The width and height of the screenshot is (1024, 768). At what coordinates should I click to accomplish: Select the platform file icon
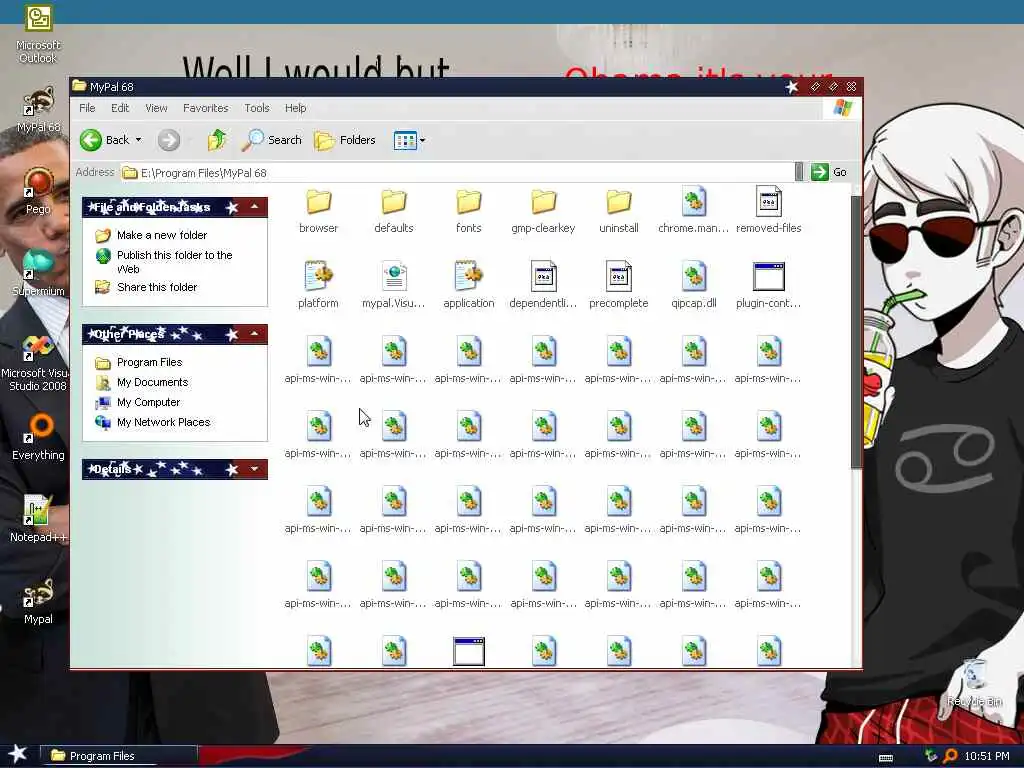(319, 276)
